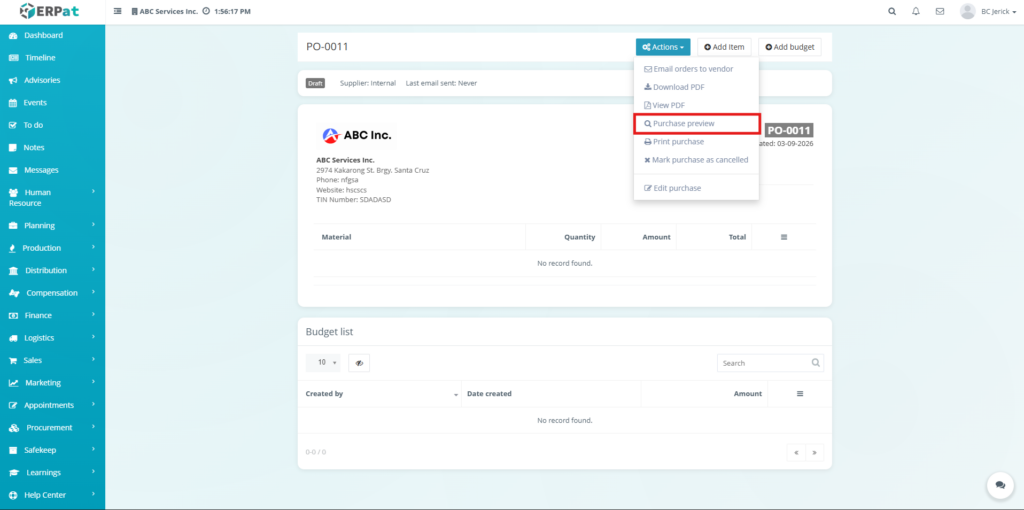Click the Budget list search field
Viewport: 1024px width, 510px height.
[764, 363]
